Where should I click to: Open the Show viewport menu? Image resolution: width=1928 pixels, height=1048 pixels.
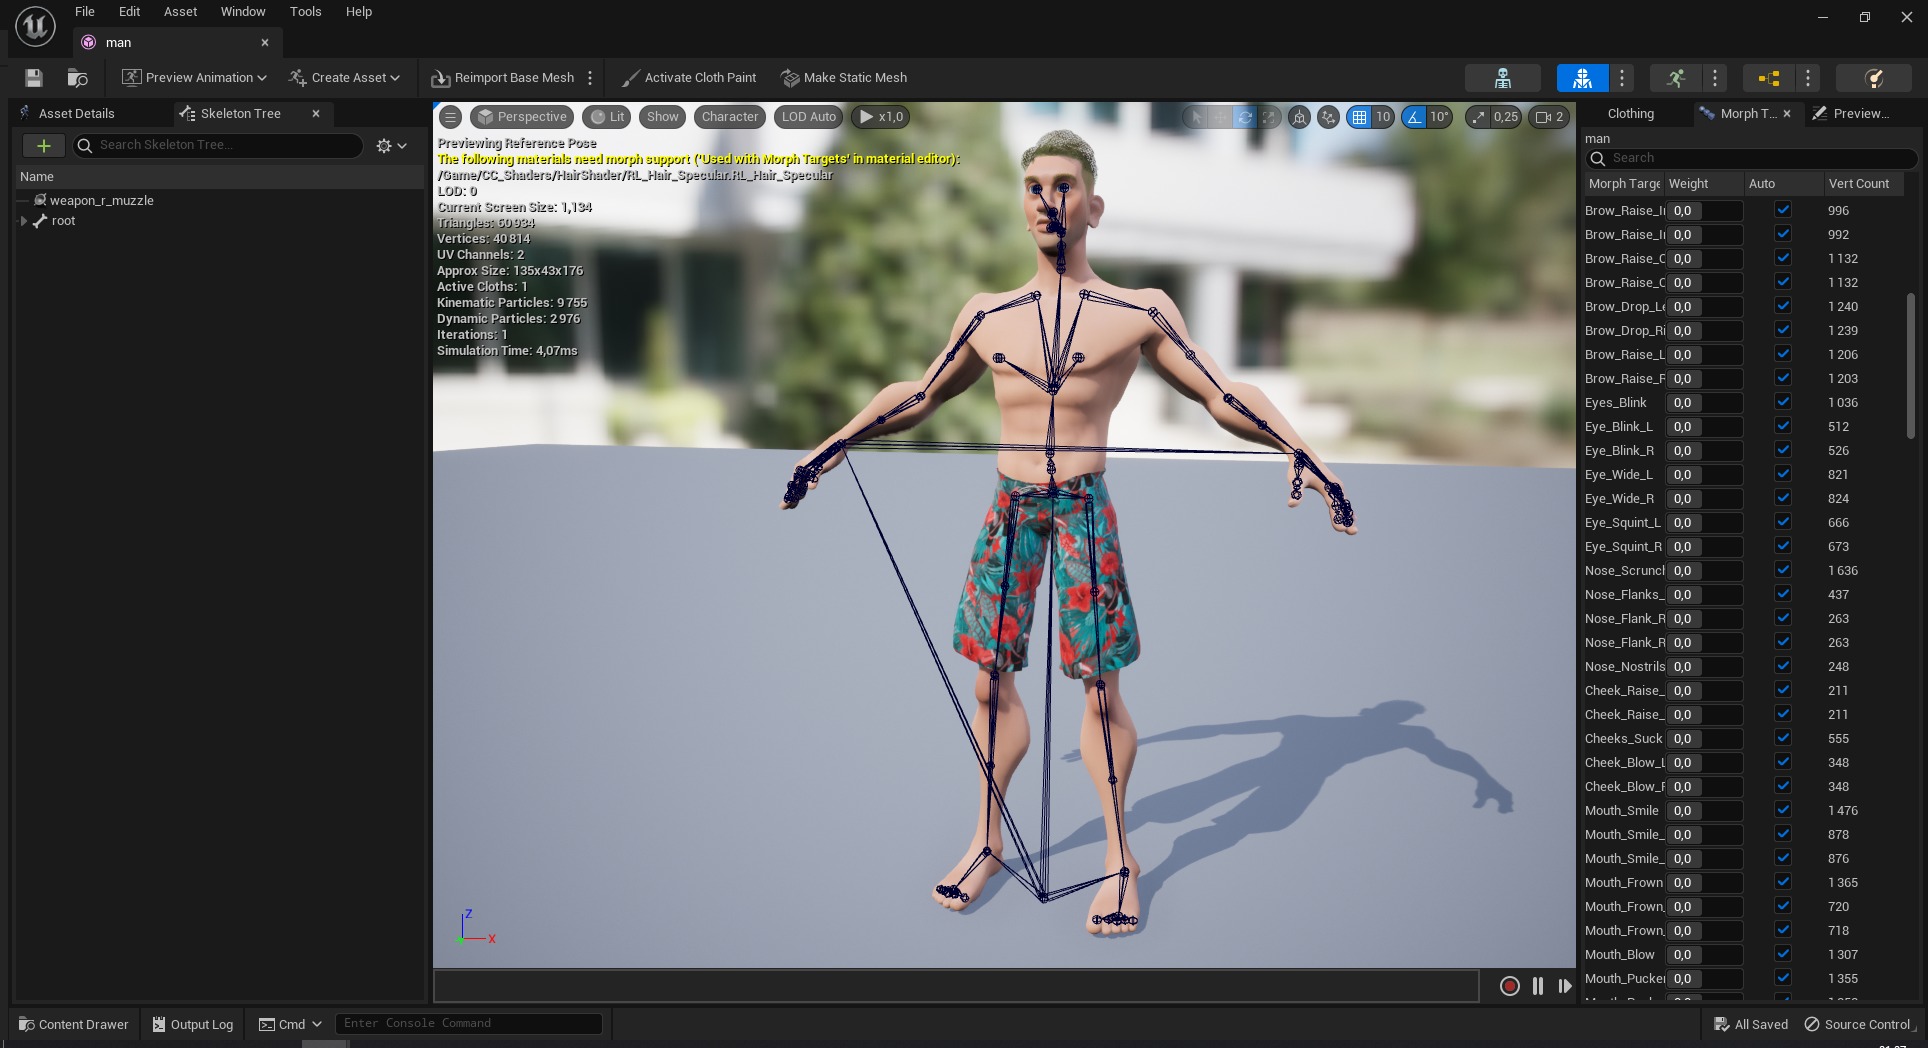[x=662, y=117]
